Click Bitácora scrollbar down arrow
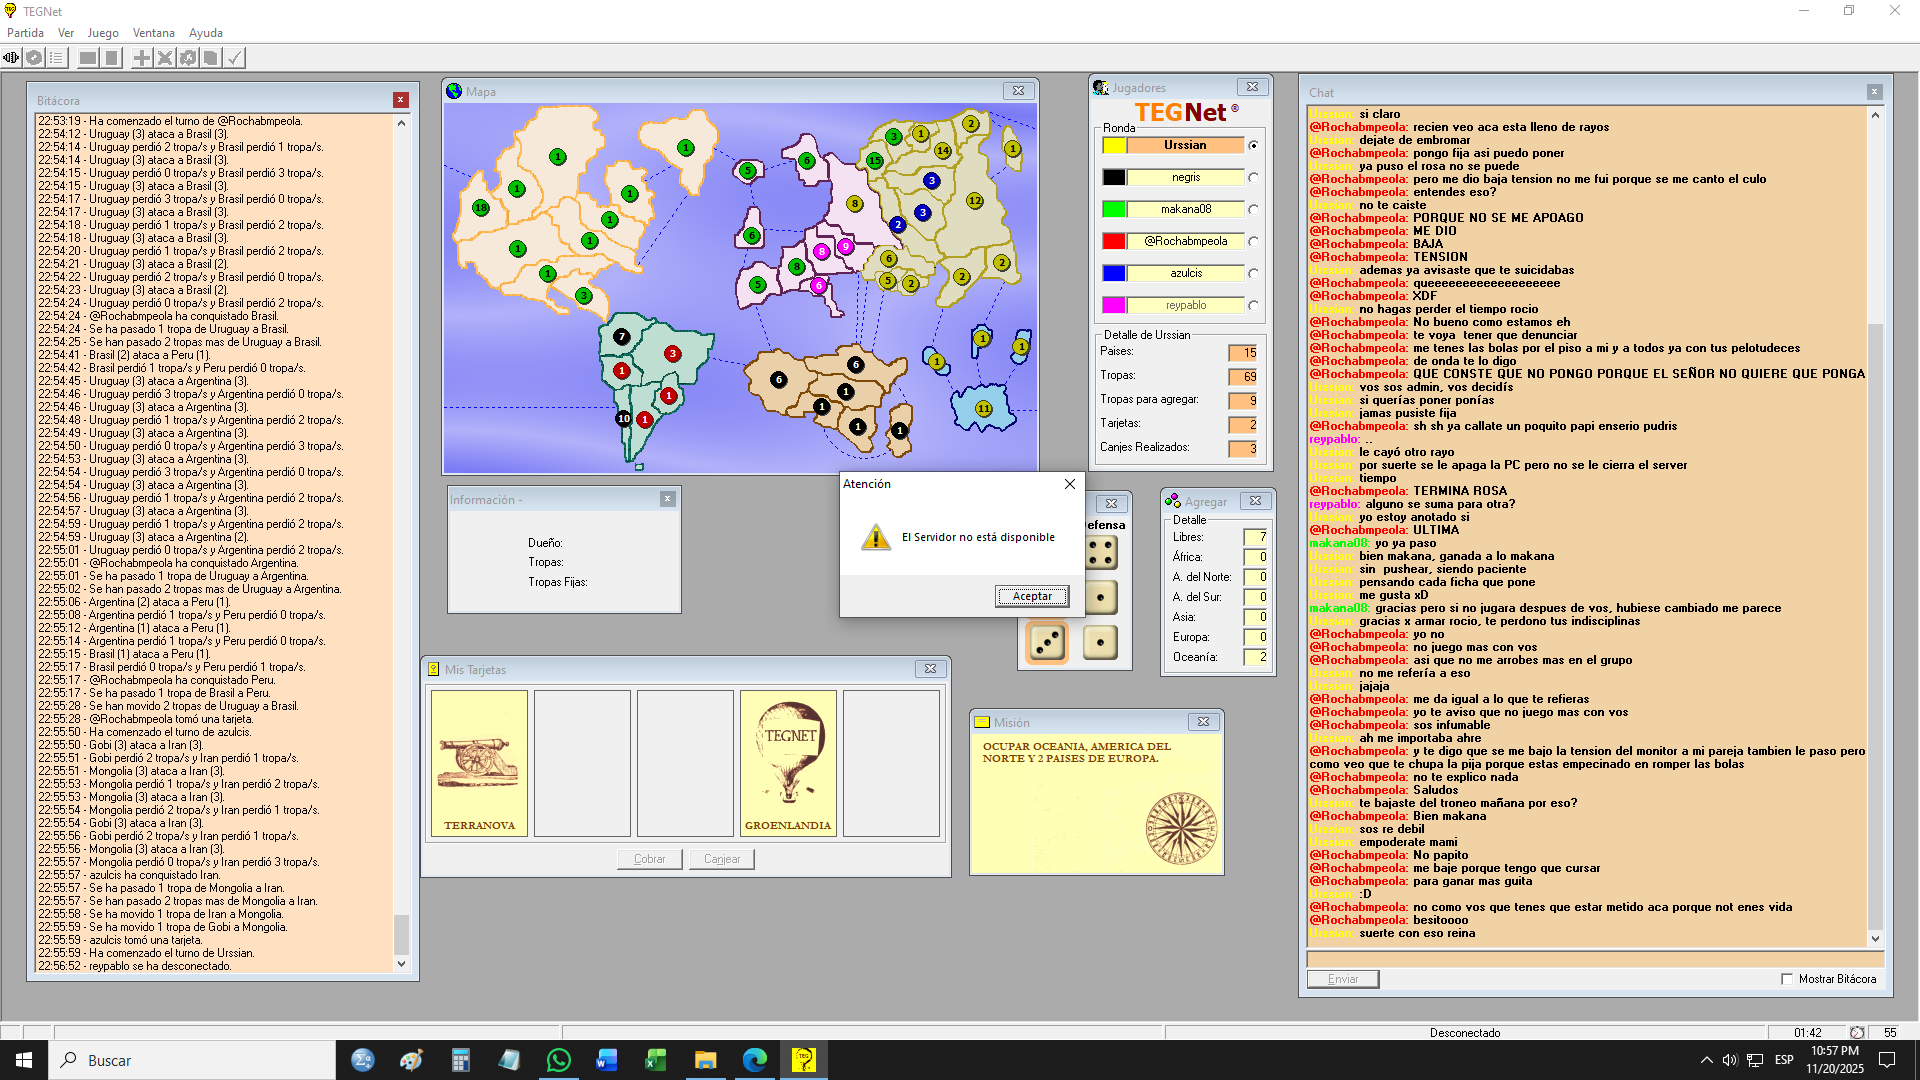Screen dimensions: 1920x1080 click(401, 964)
